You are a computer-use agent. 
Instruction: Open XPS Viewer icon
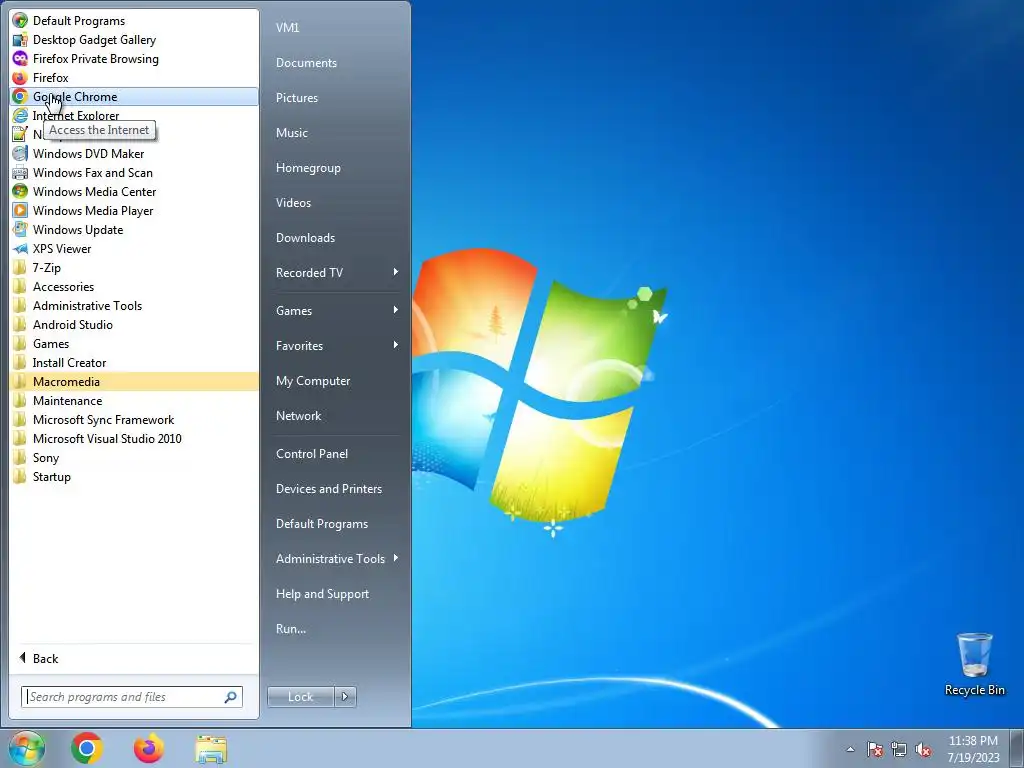tap(20, 249)
